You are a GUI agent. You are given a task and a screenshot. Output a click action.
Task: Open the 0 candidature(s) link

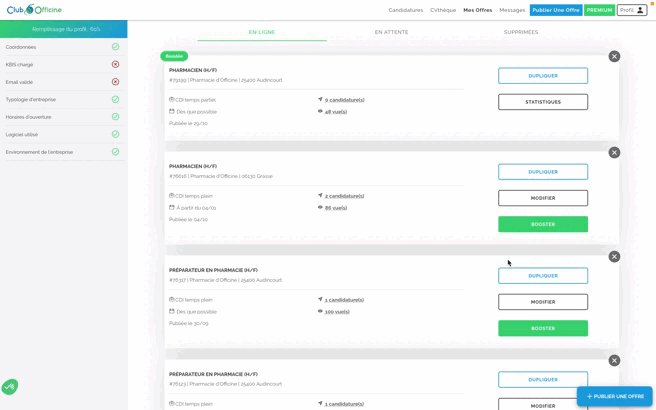344,100
